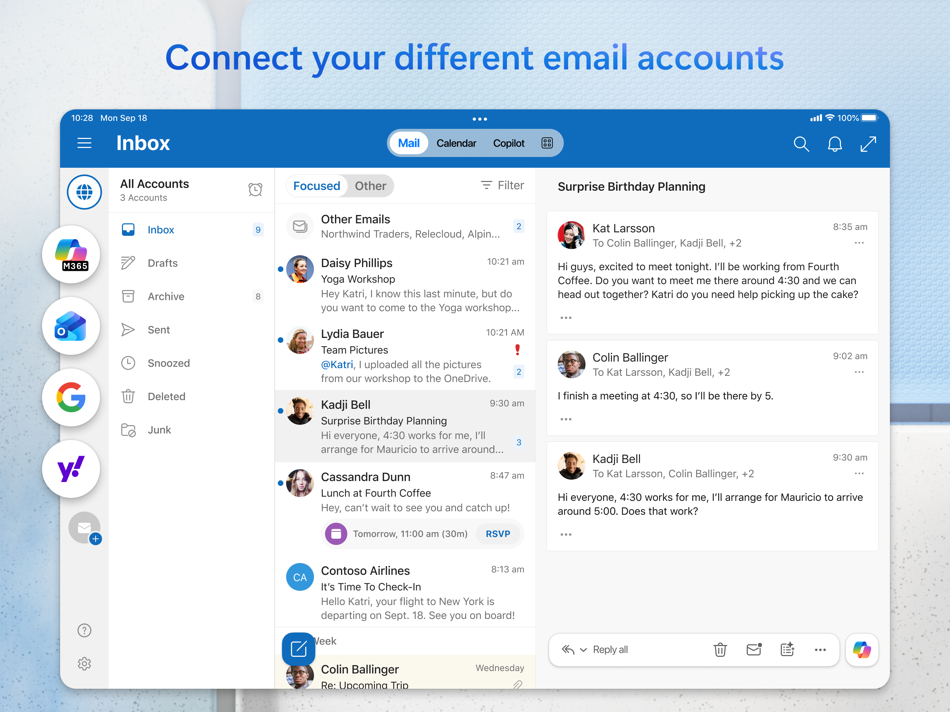
Task: Open the Gmail account icon in the dock
Action: [x=70, y=397]
